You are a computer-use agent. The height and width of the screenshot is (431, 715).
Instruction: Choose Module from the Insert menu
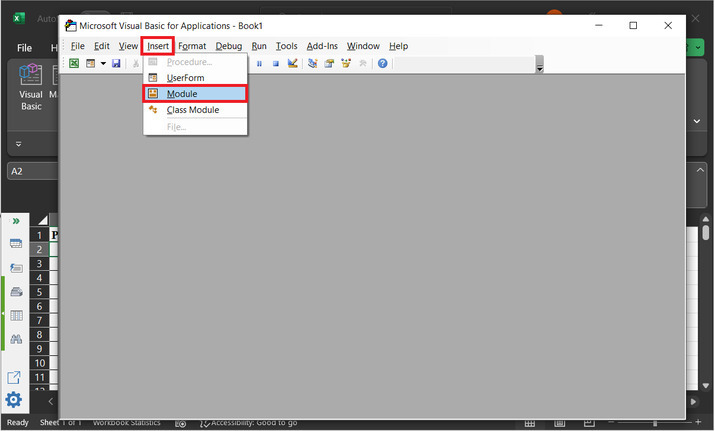[195, 94]
